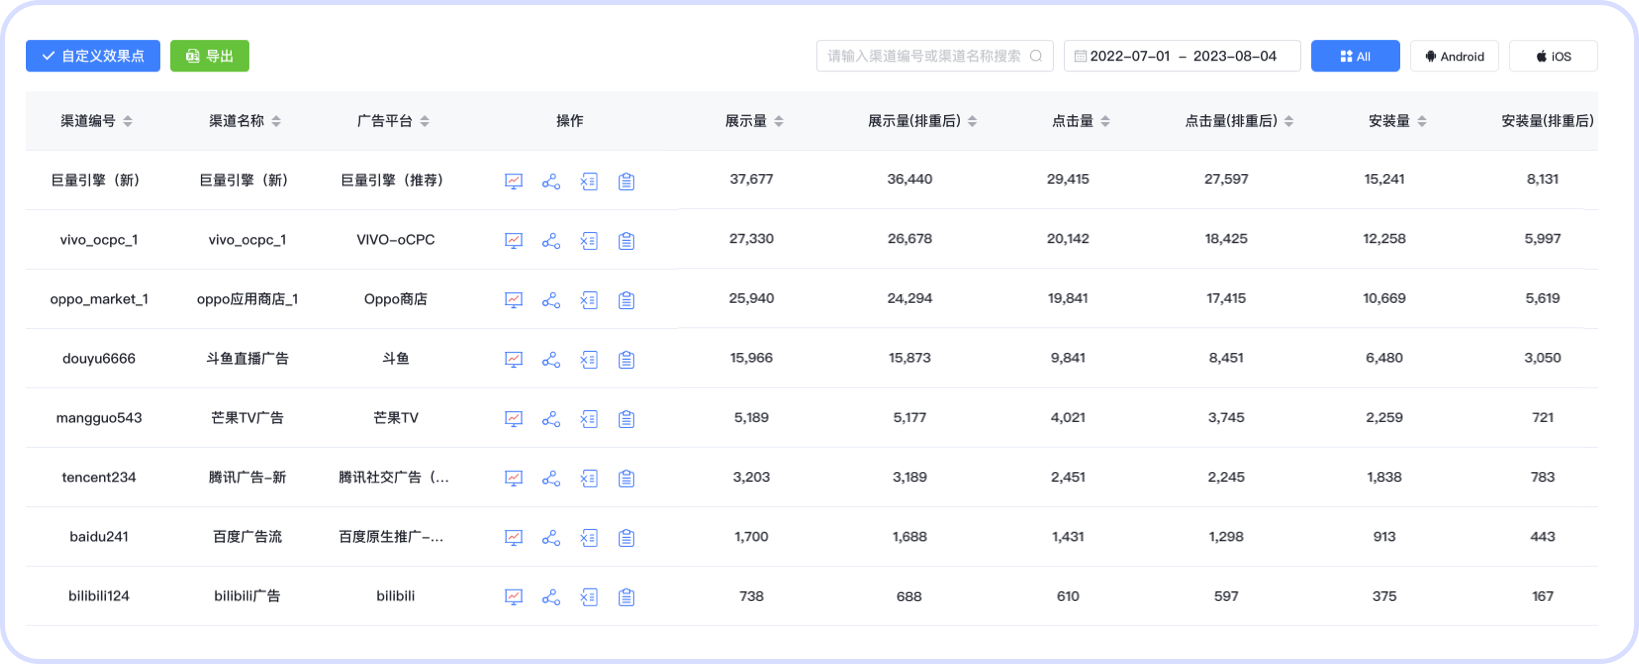Open trend chart for 巨量引擎（新） row
The height and width of the screenshot is (664, 1639).
click(x=514, y=181)
